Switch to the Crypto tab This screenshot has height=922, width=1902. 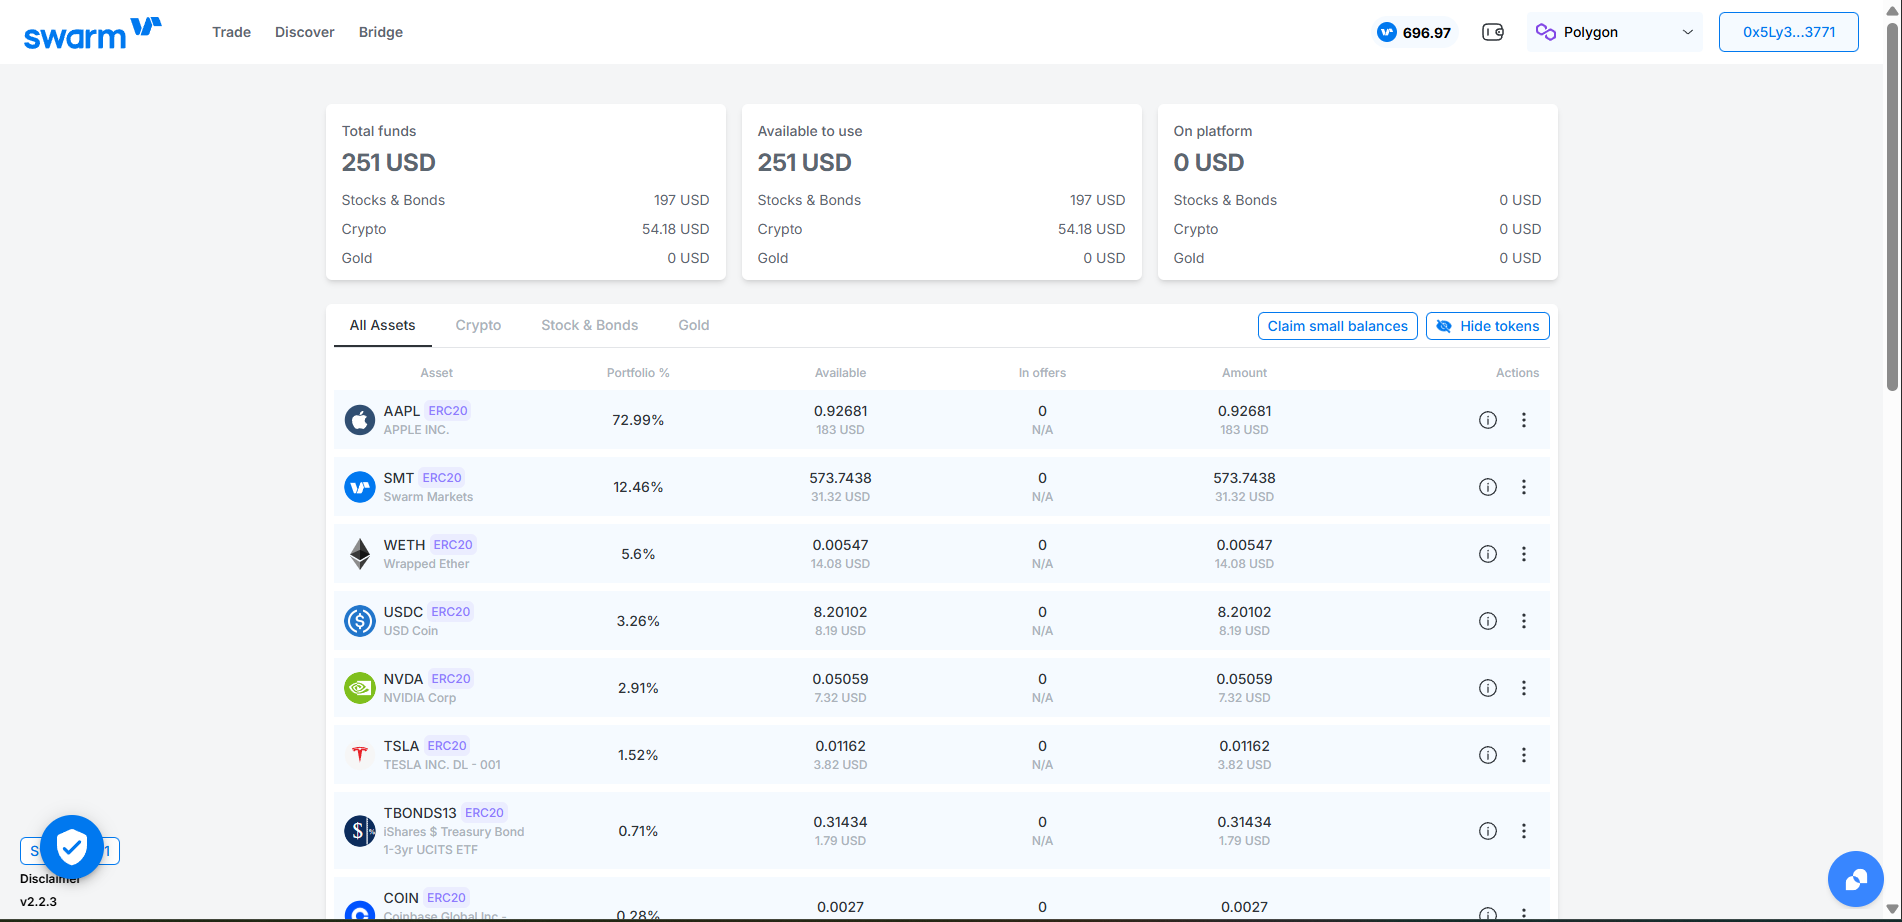(x=478, y=325)
